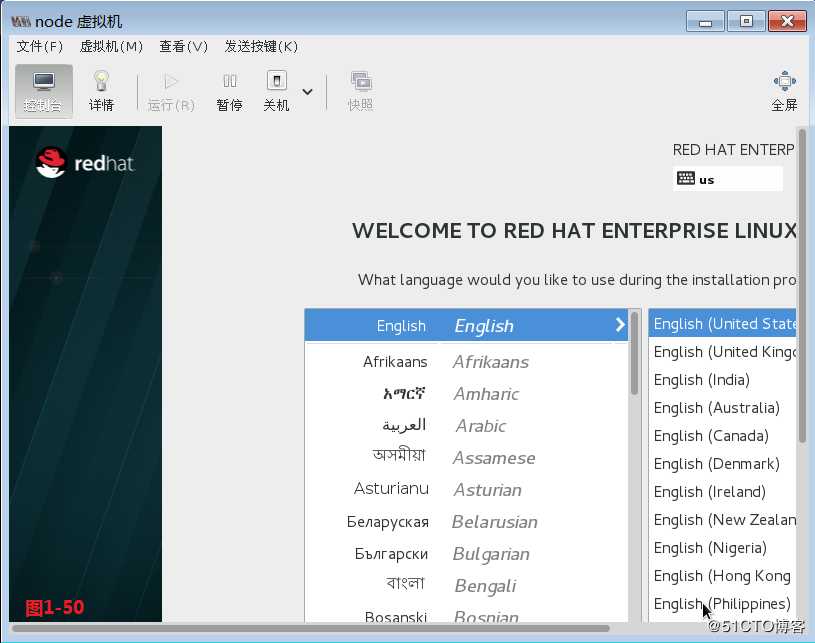Select Assamese language
Viewport: 815px width, 643px height.
(x=466, y=458)
